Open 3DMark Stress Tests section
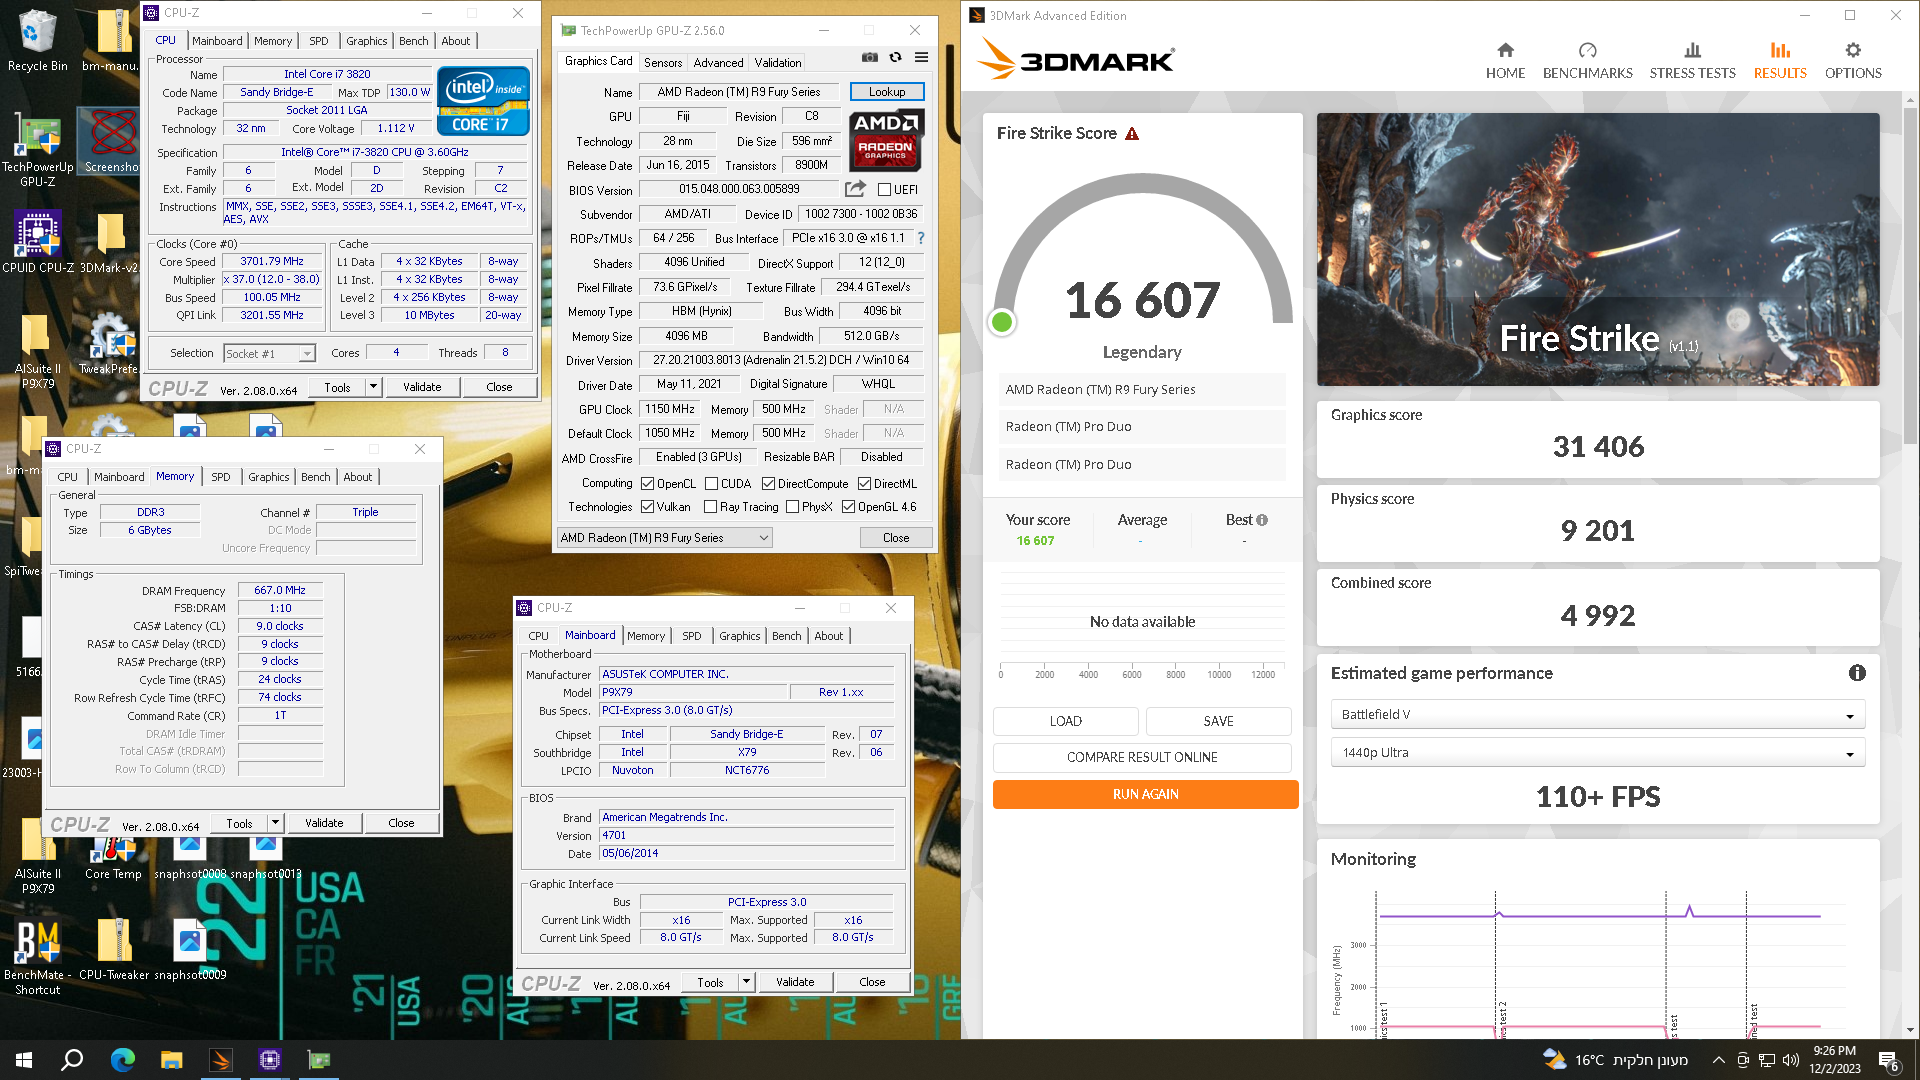1920x1080 pixels. [1692, 60]
